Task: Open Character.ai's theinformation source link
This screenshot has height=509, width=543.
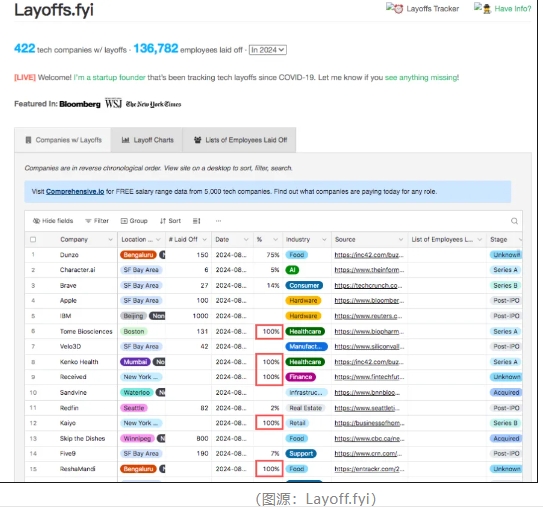Action: 369,270
